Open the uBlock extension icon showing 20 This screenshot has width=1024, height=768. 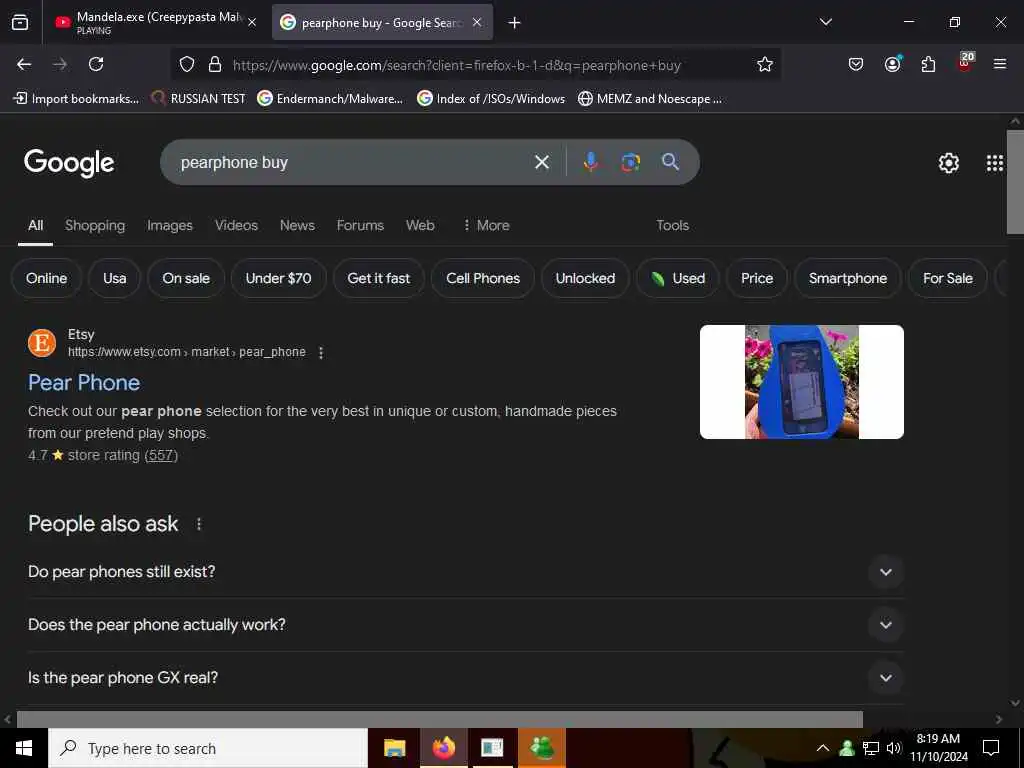pyautogui.click(x=965, y=62)
